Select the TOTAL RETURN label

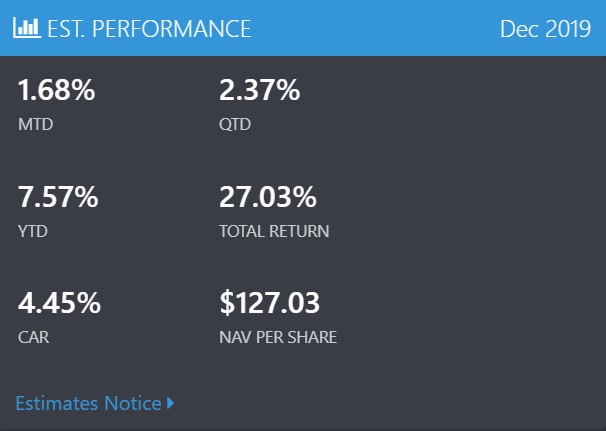[x=274, y=231]
